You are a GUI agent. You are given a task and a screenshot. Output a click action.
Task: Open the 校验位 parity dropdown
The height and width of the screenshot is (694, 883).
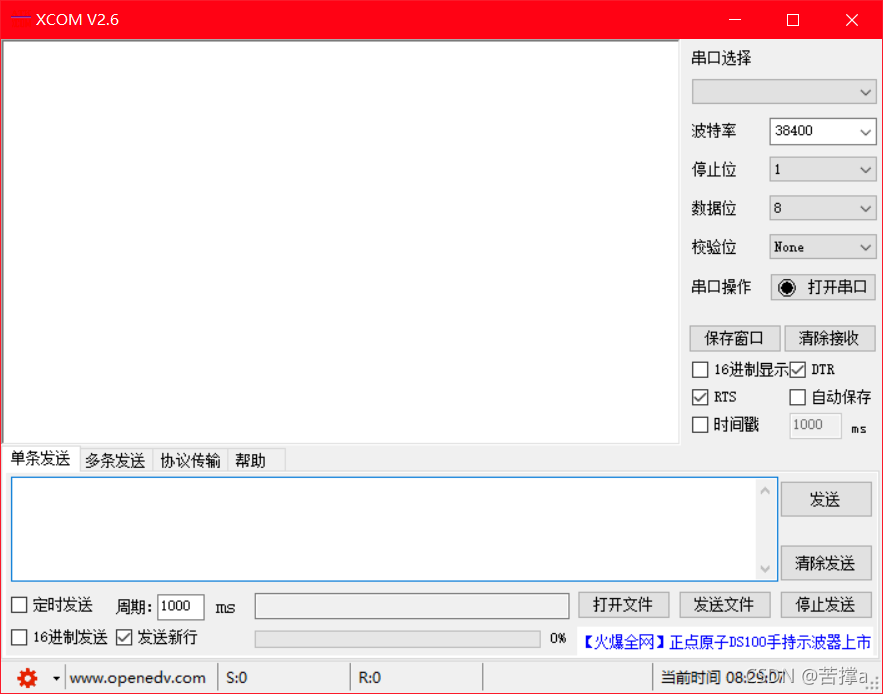click(x=823, y=247)
